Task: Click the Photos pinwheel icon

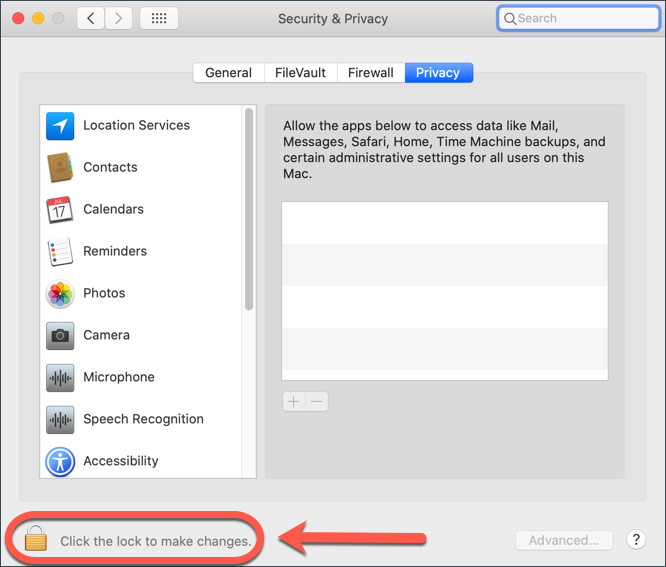Action: [x=60, y=293]
